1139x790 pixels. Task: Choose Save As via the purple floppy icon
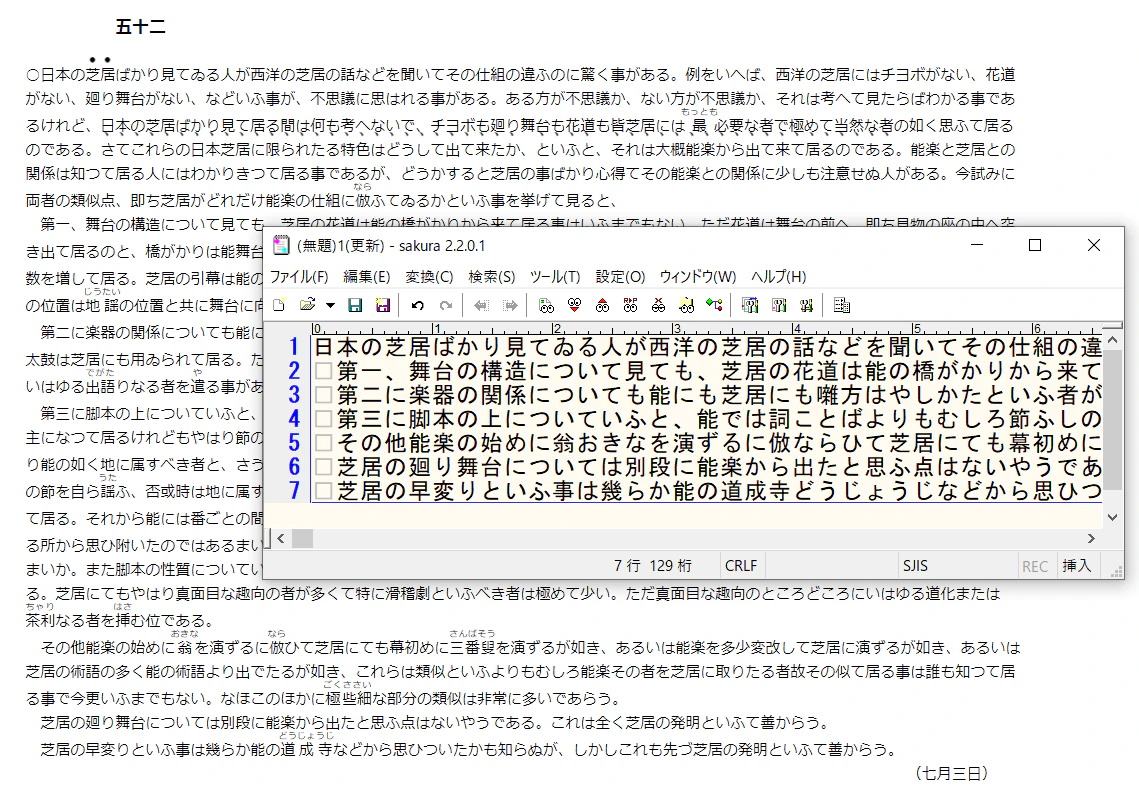pyautogui.click(x=383, y=306)
